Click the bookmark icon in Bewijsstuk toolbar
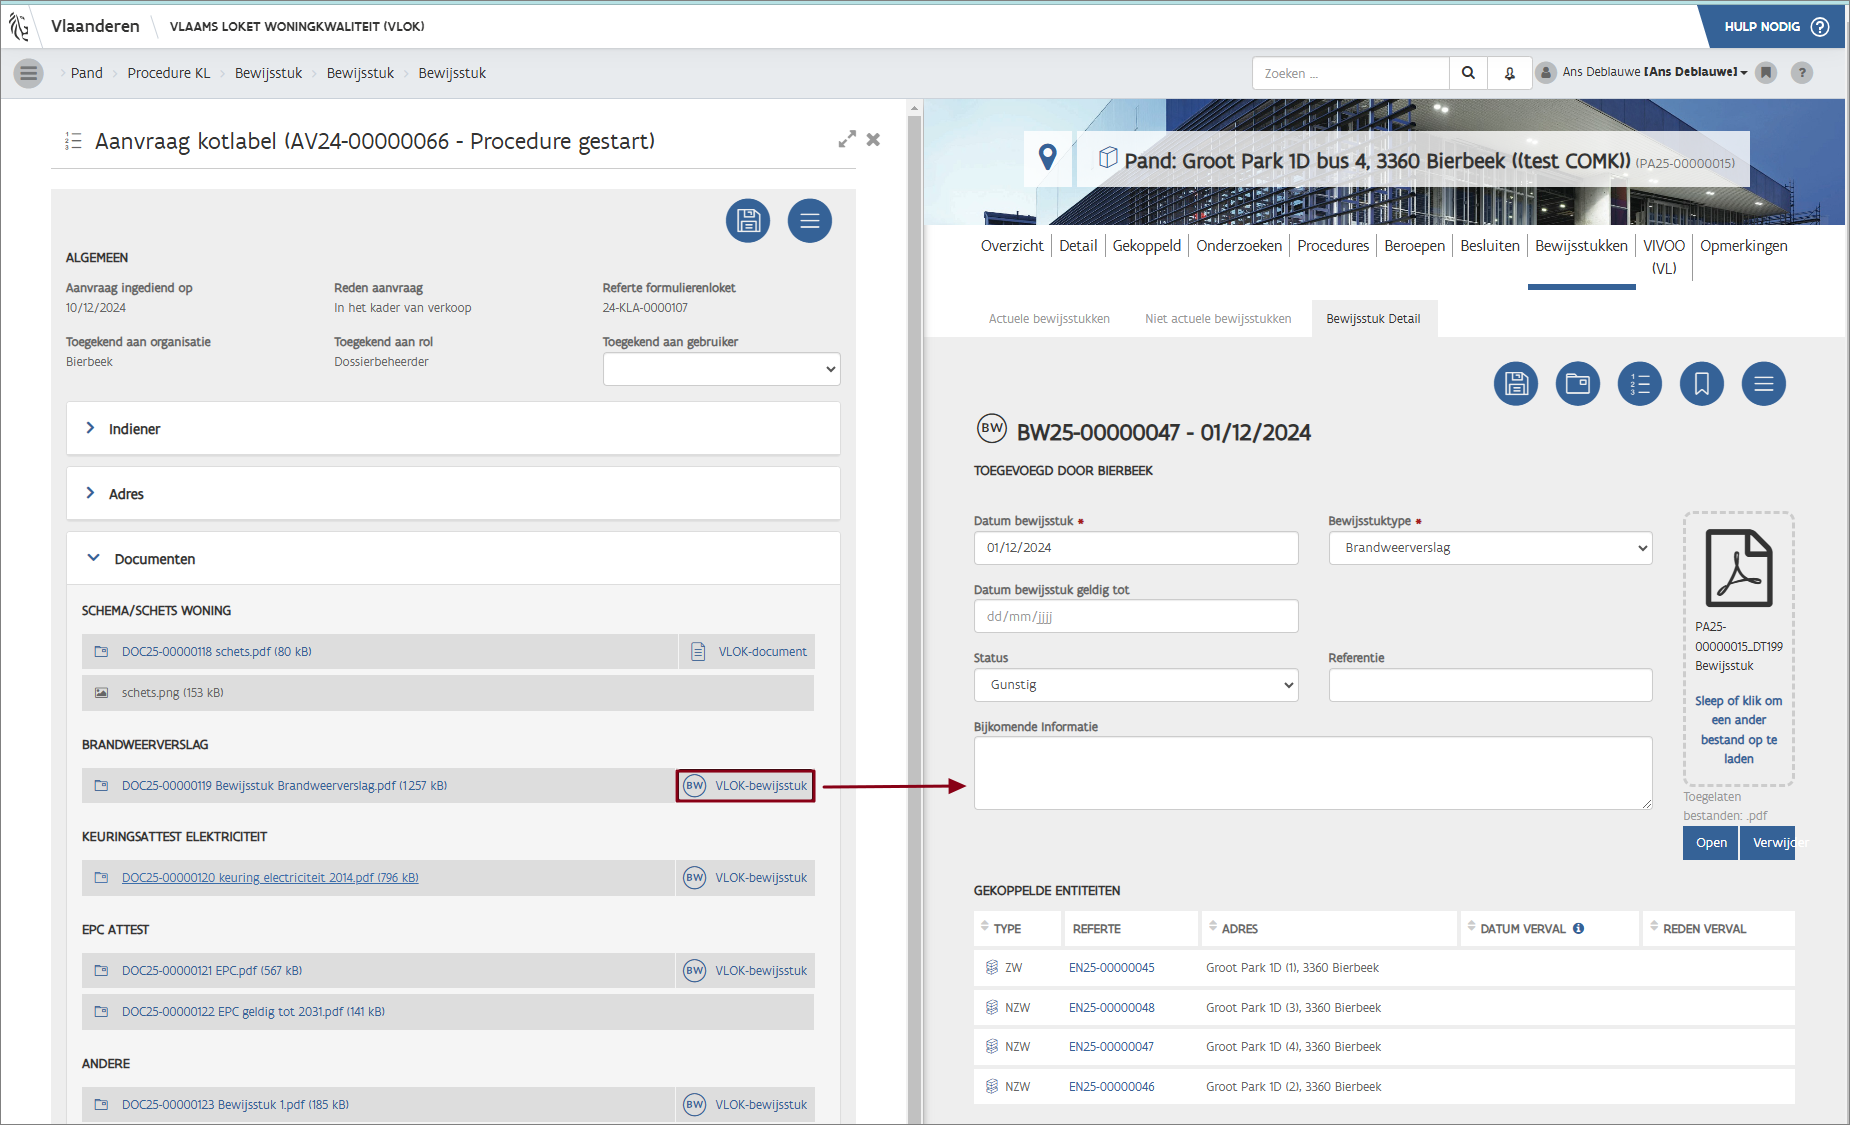 click(x=1701, y=384)
